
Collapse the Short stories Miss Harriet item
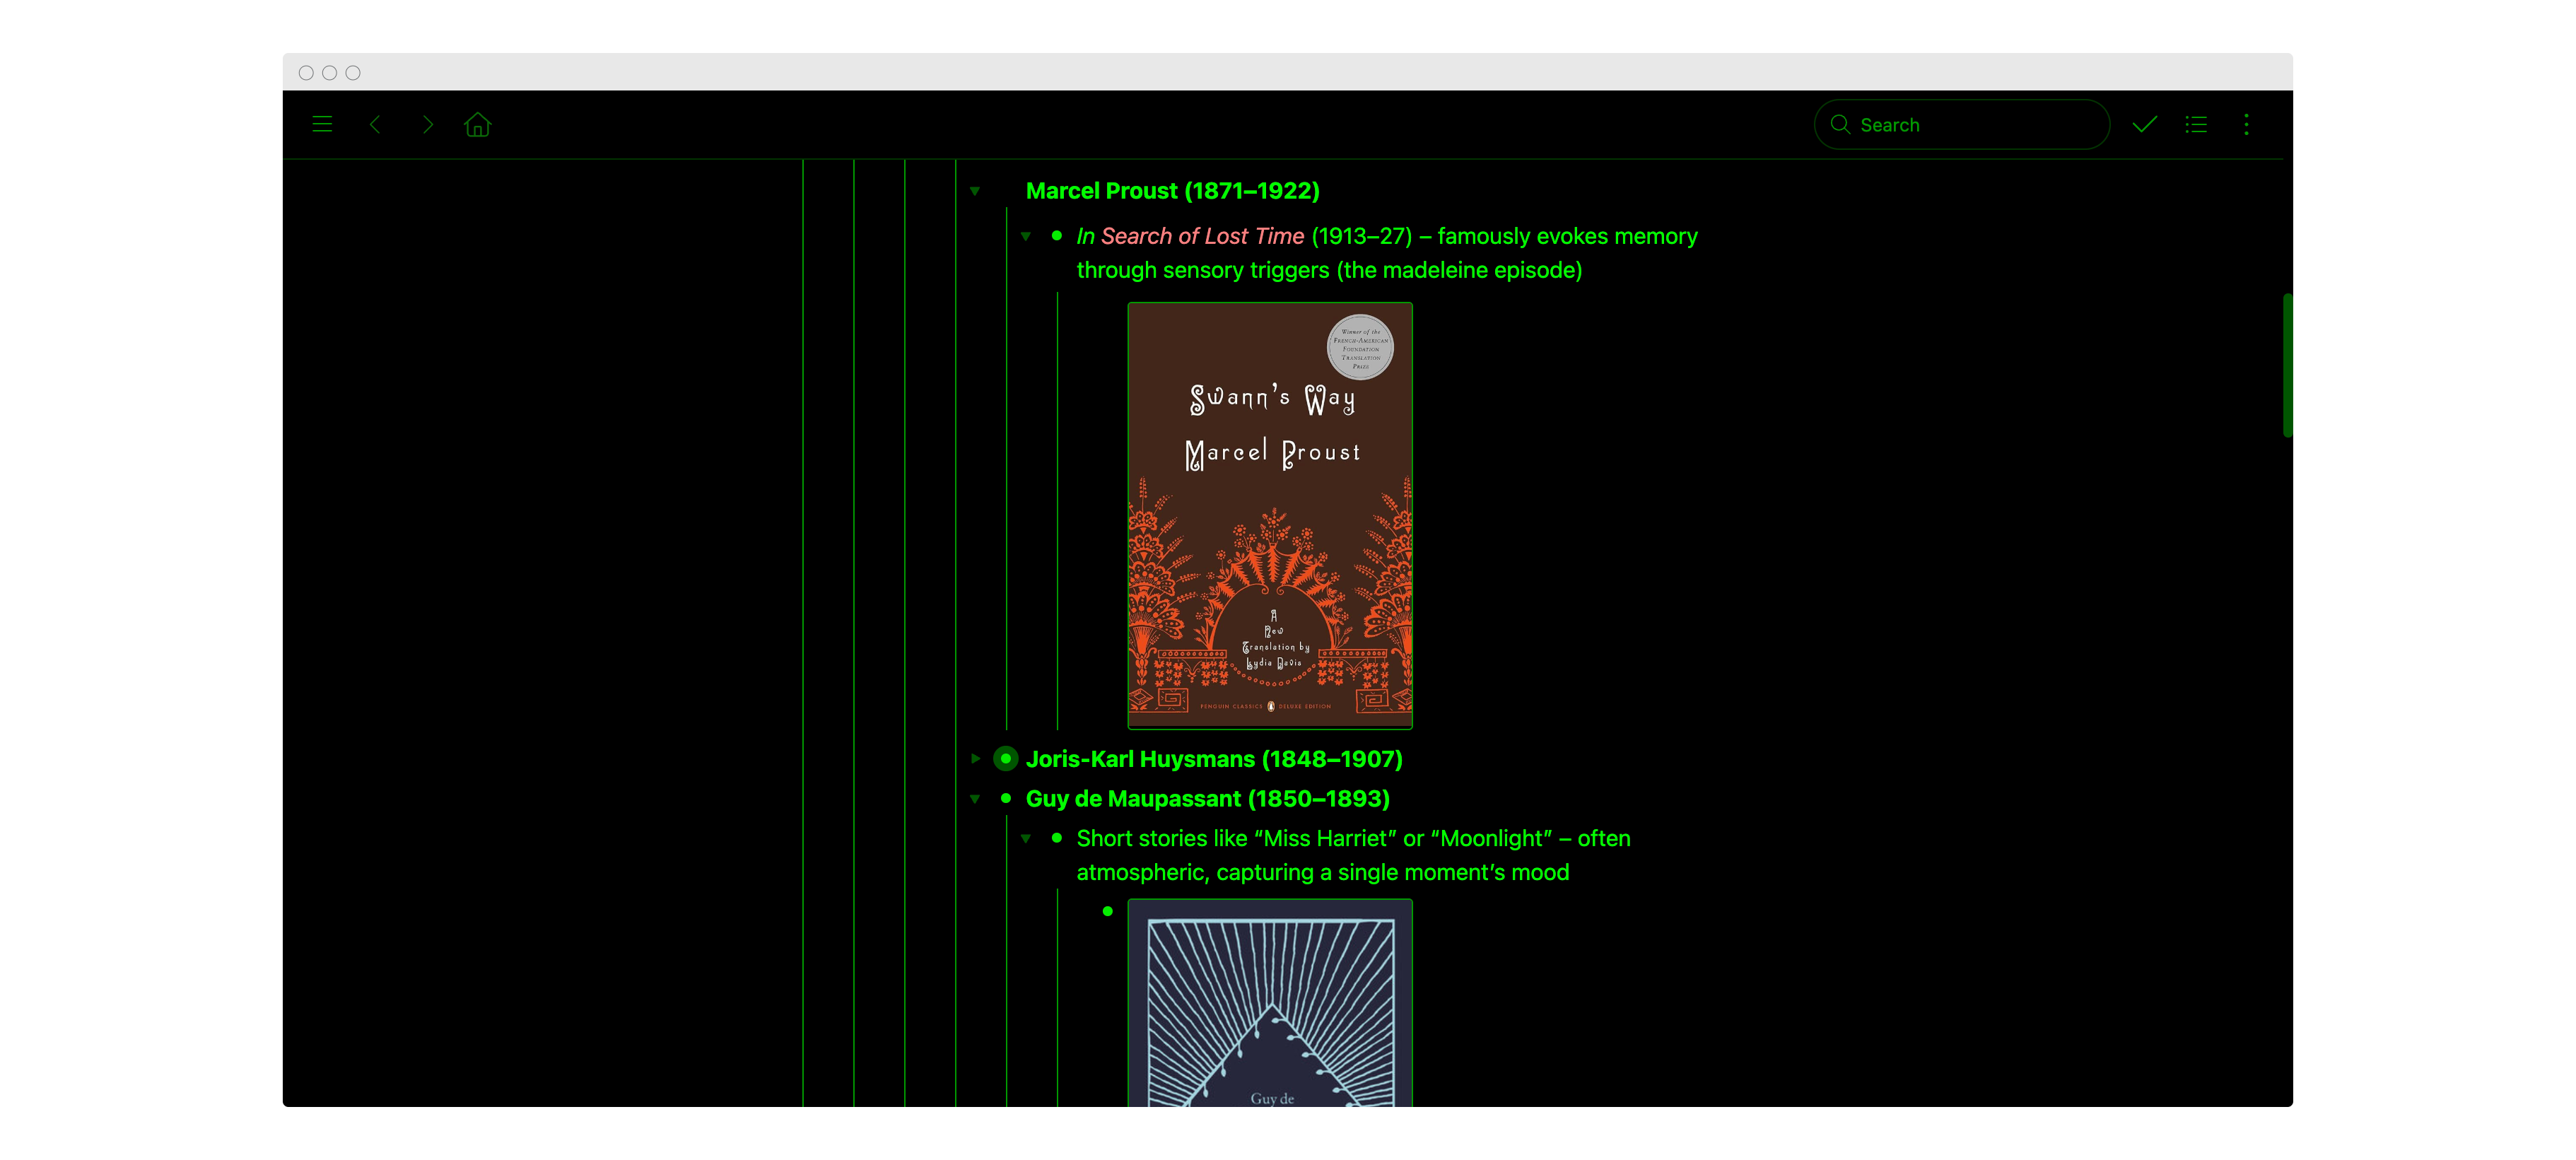[x=1026, y=839]
